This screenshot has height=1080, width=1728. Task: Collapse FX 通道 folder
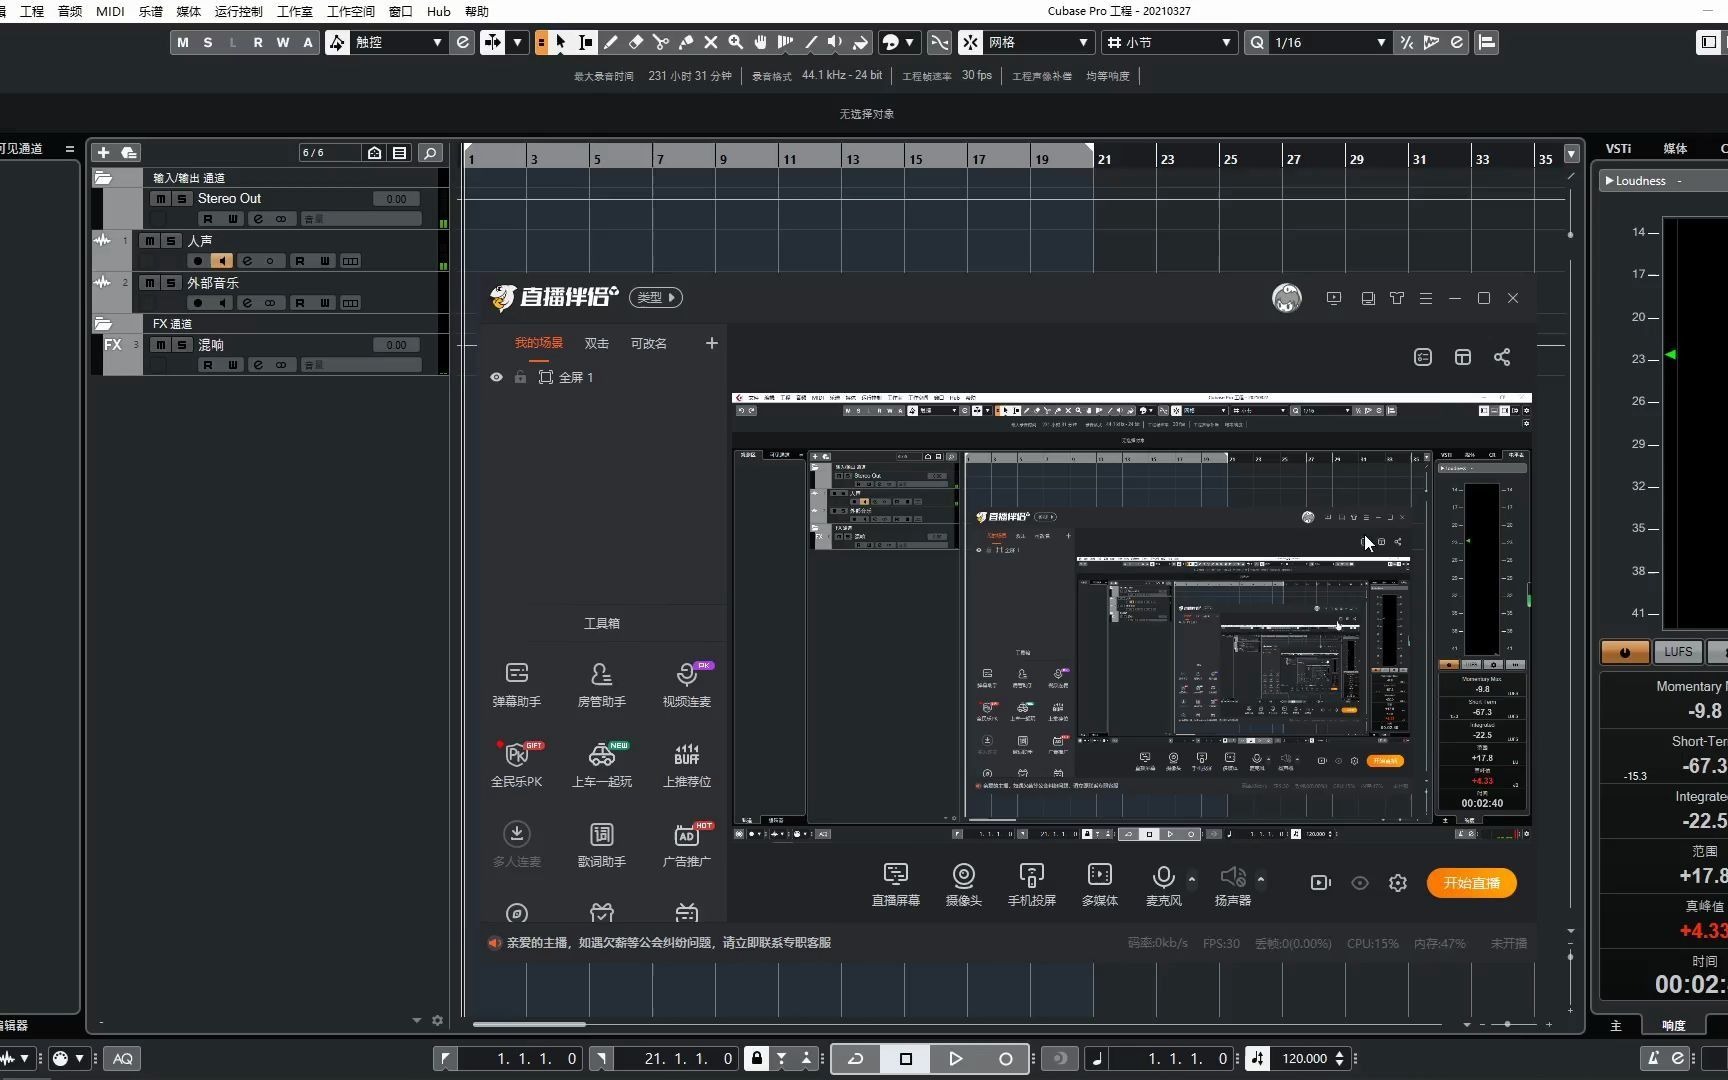pyautogui.click(x=103, y=324)
